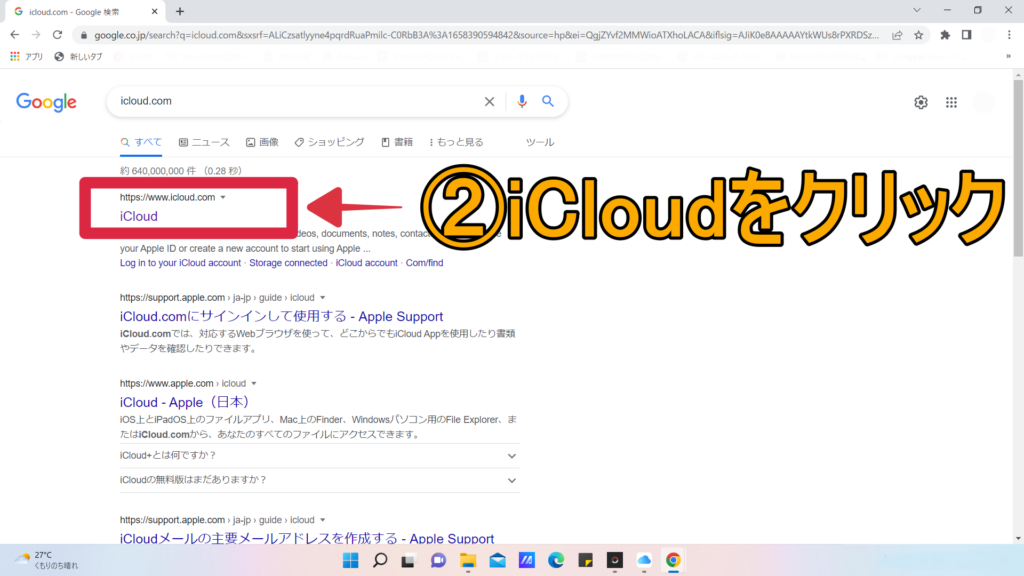Expand options arrow beside first support.apple.com URL
The image size is (1024, 576).
coord(323,298)
